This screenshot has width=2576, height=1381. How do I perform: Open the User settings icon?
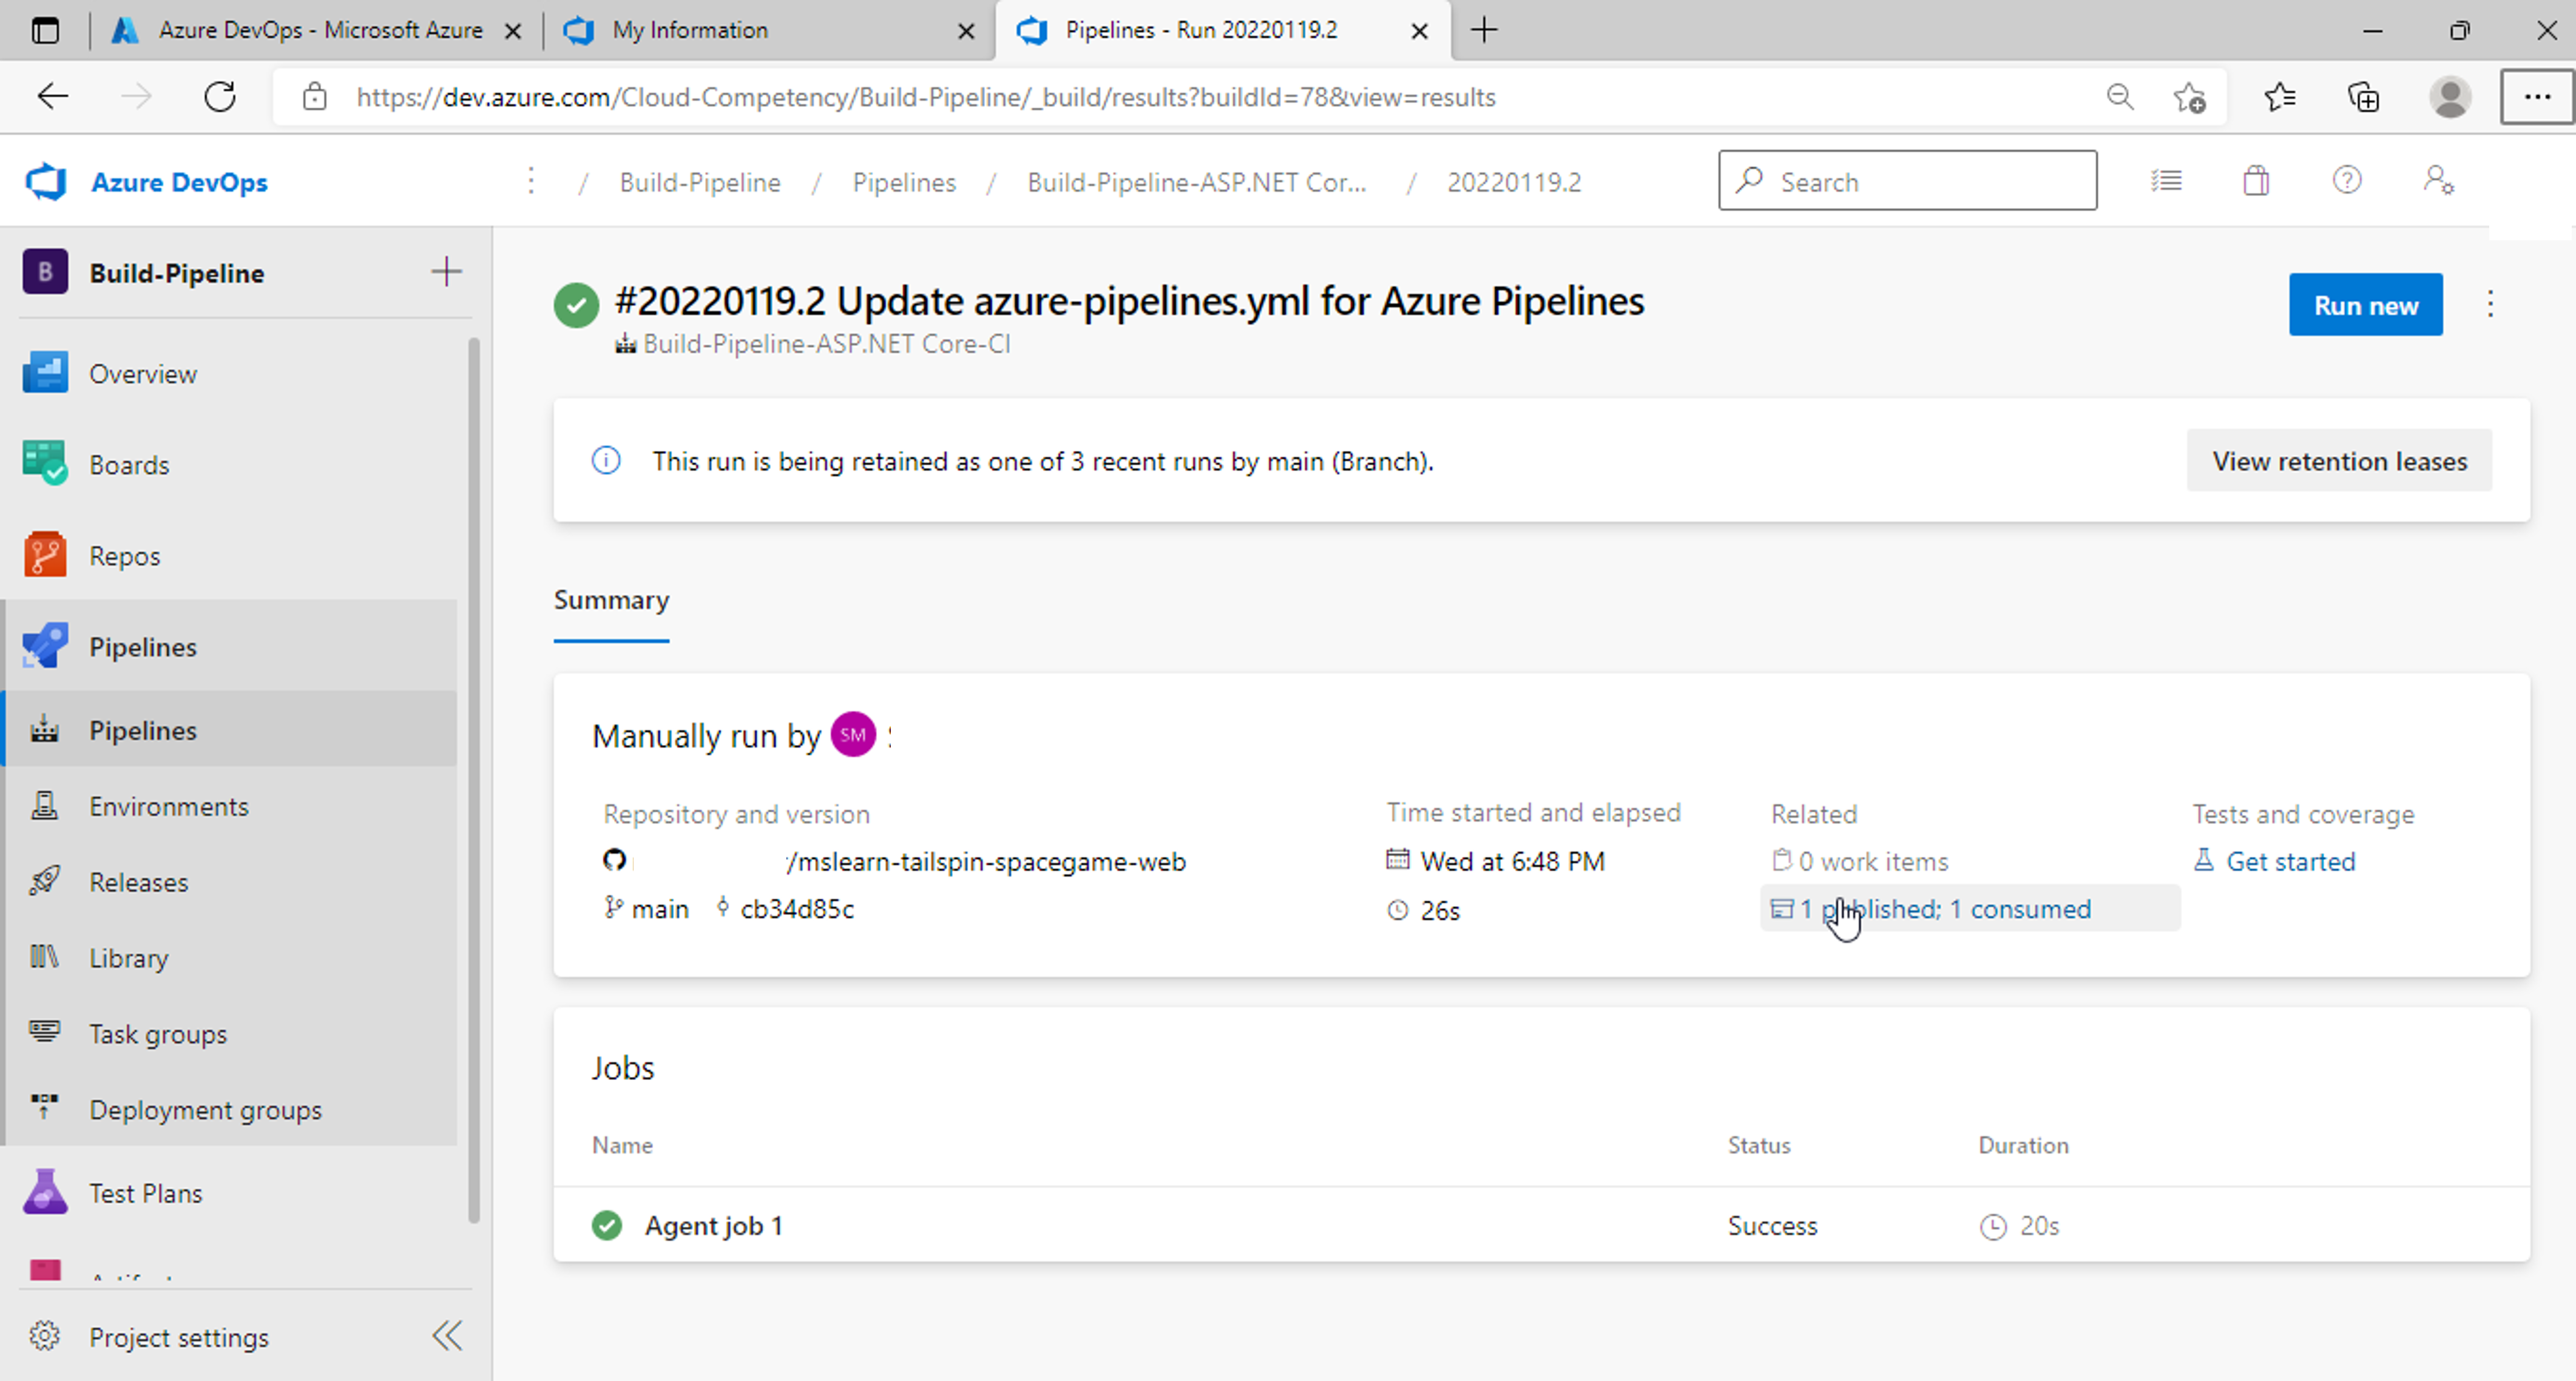[2438, 181]
